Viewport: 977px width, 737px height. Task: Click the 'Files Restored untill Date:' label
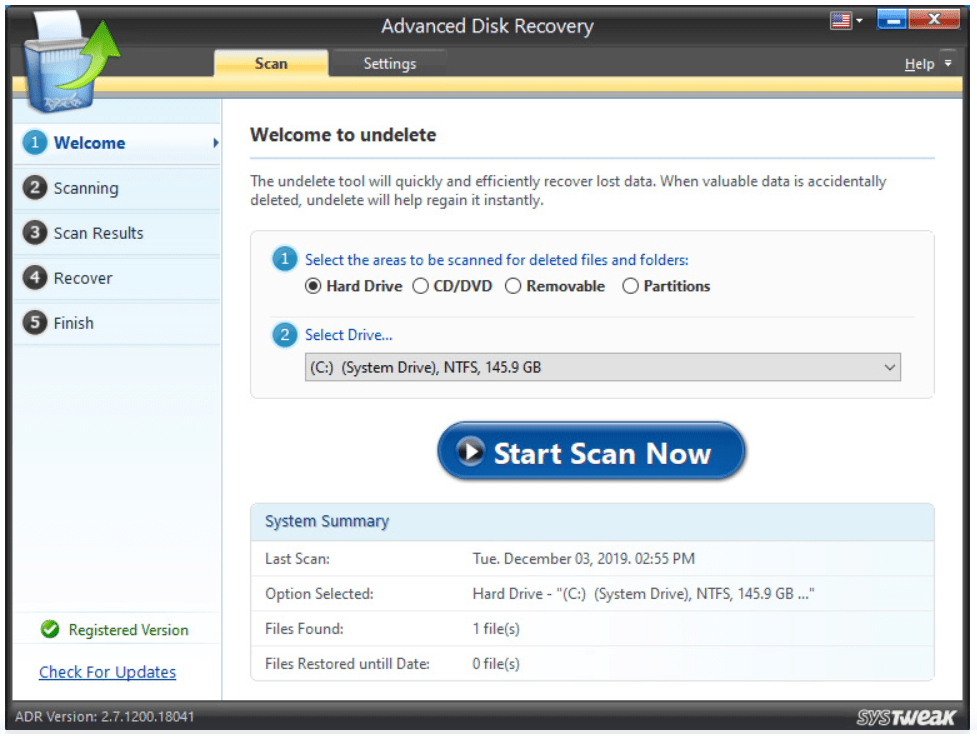[347, 663]
